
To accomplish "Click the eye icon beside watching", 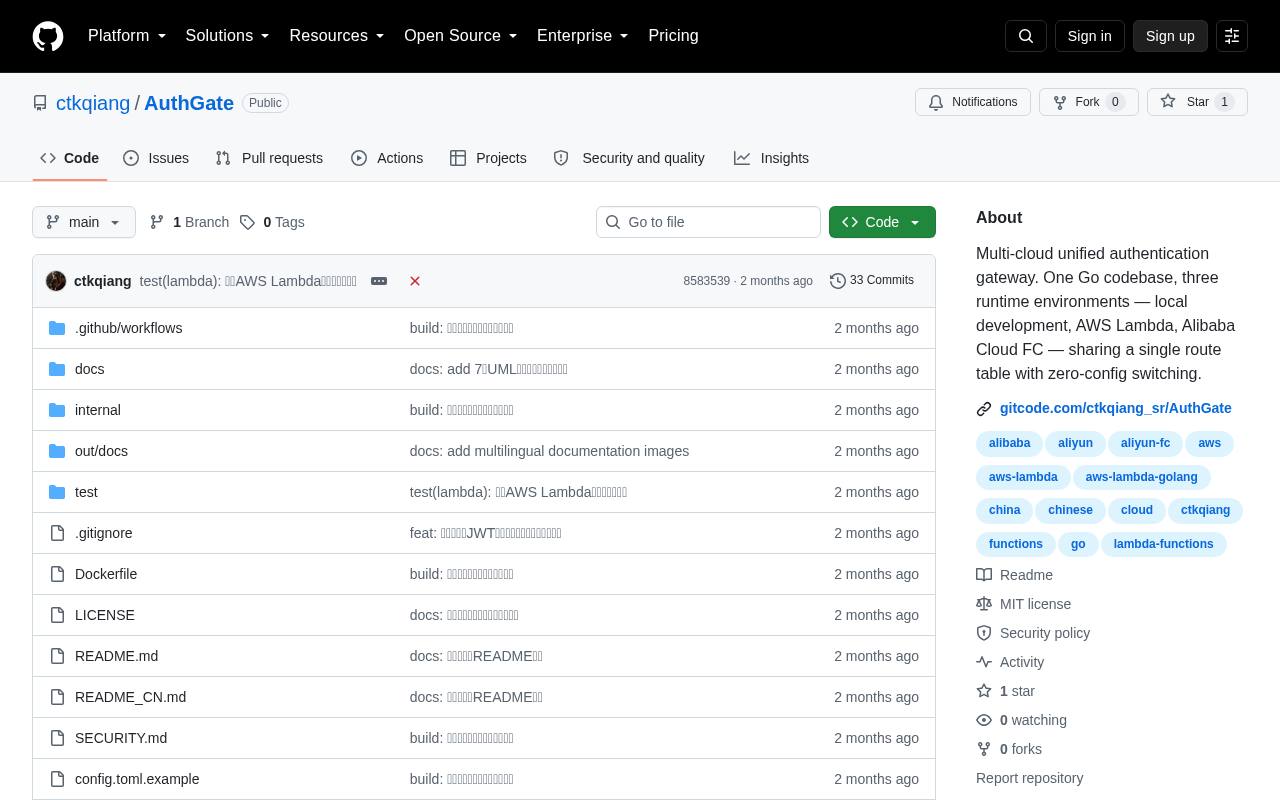I will (x=984, y=720).
